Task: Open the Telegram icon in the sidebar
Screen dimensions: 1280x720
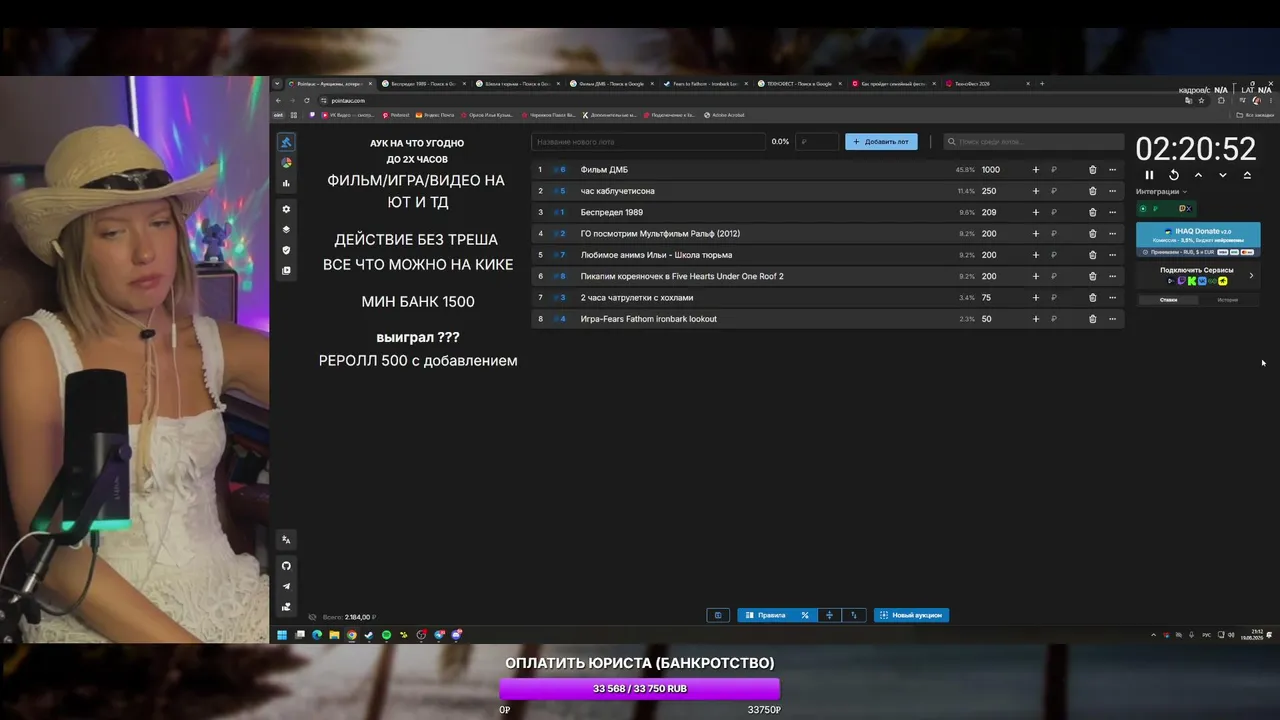Action: pos(286,586)
